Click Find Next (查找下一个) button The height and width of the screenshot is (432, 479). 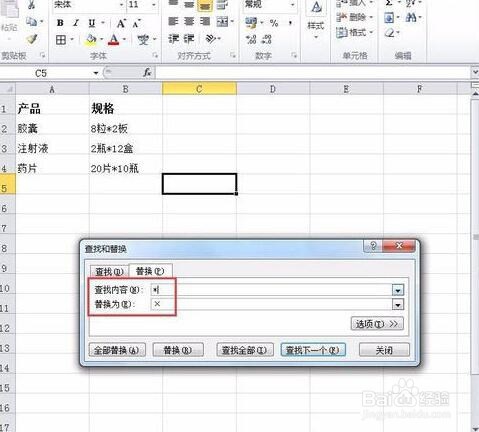click(313, 350)
